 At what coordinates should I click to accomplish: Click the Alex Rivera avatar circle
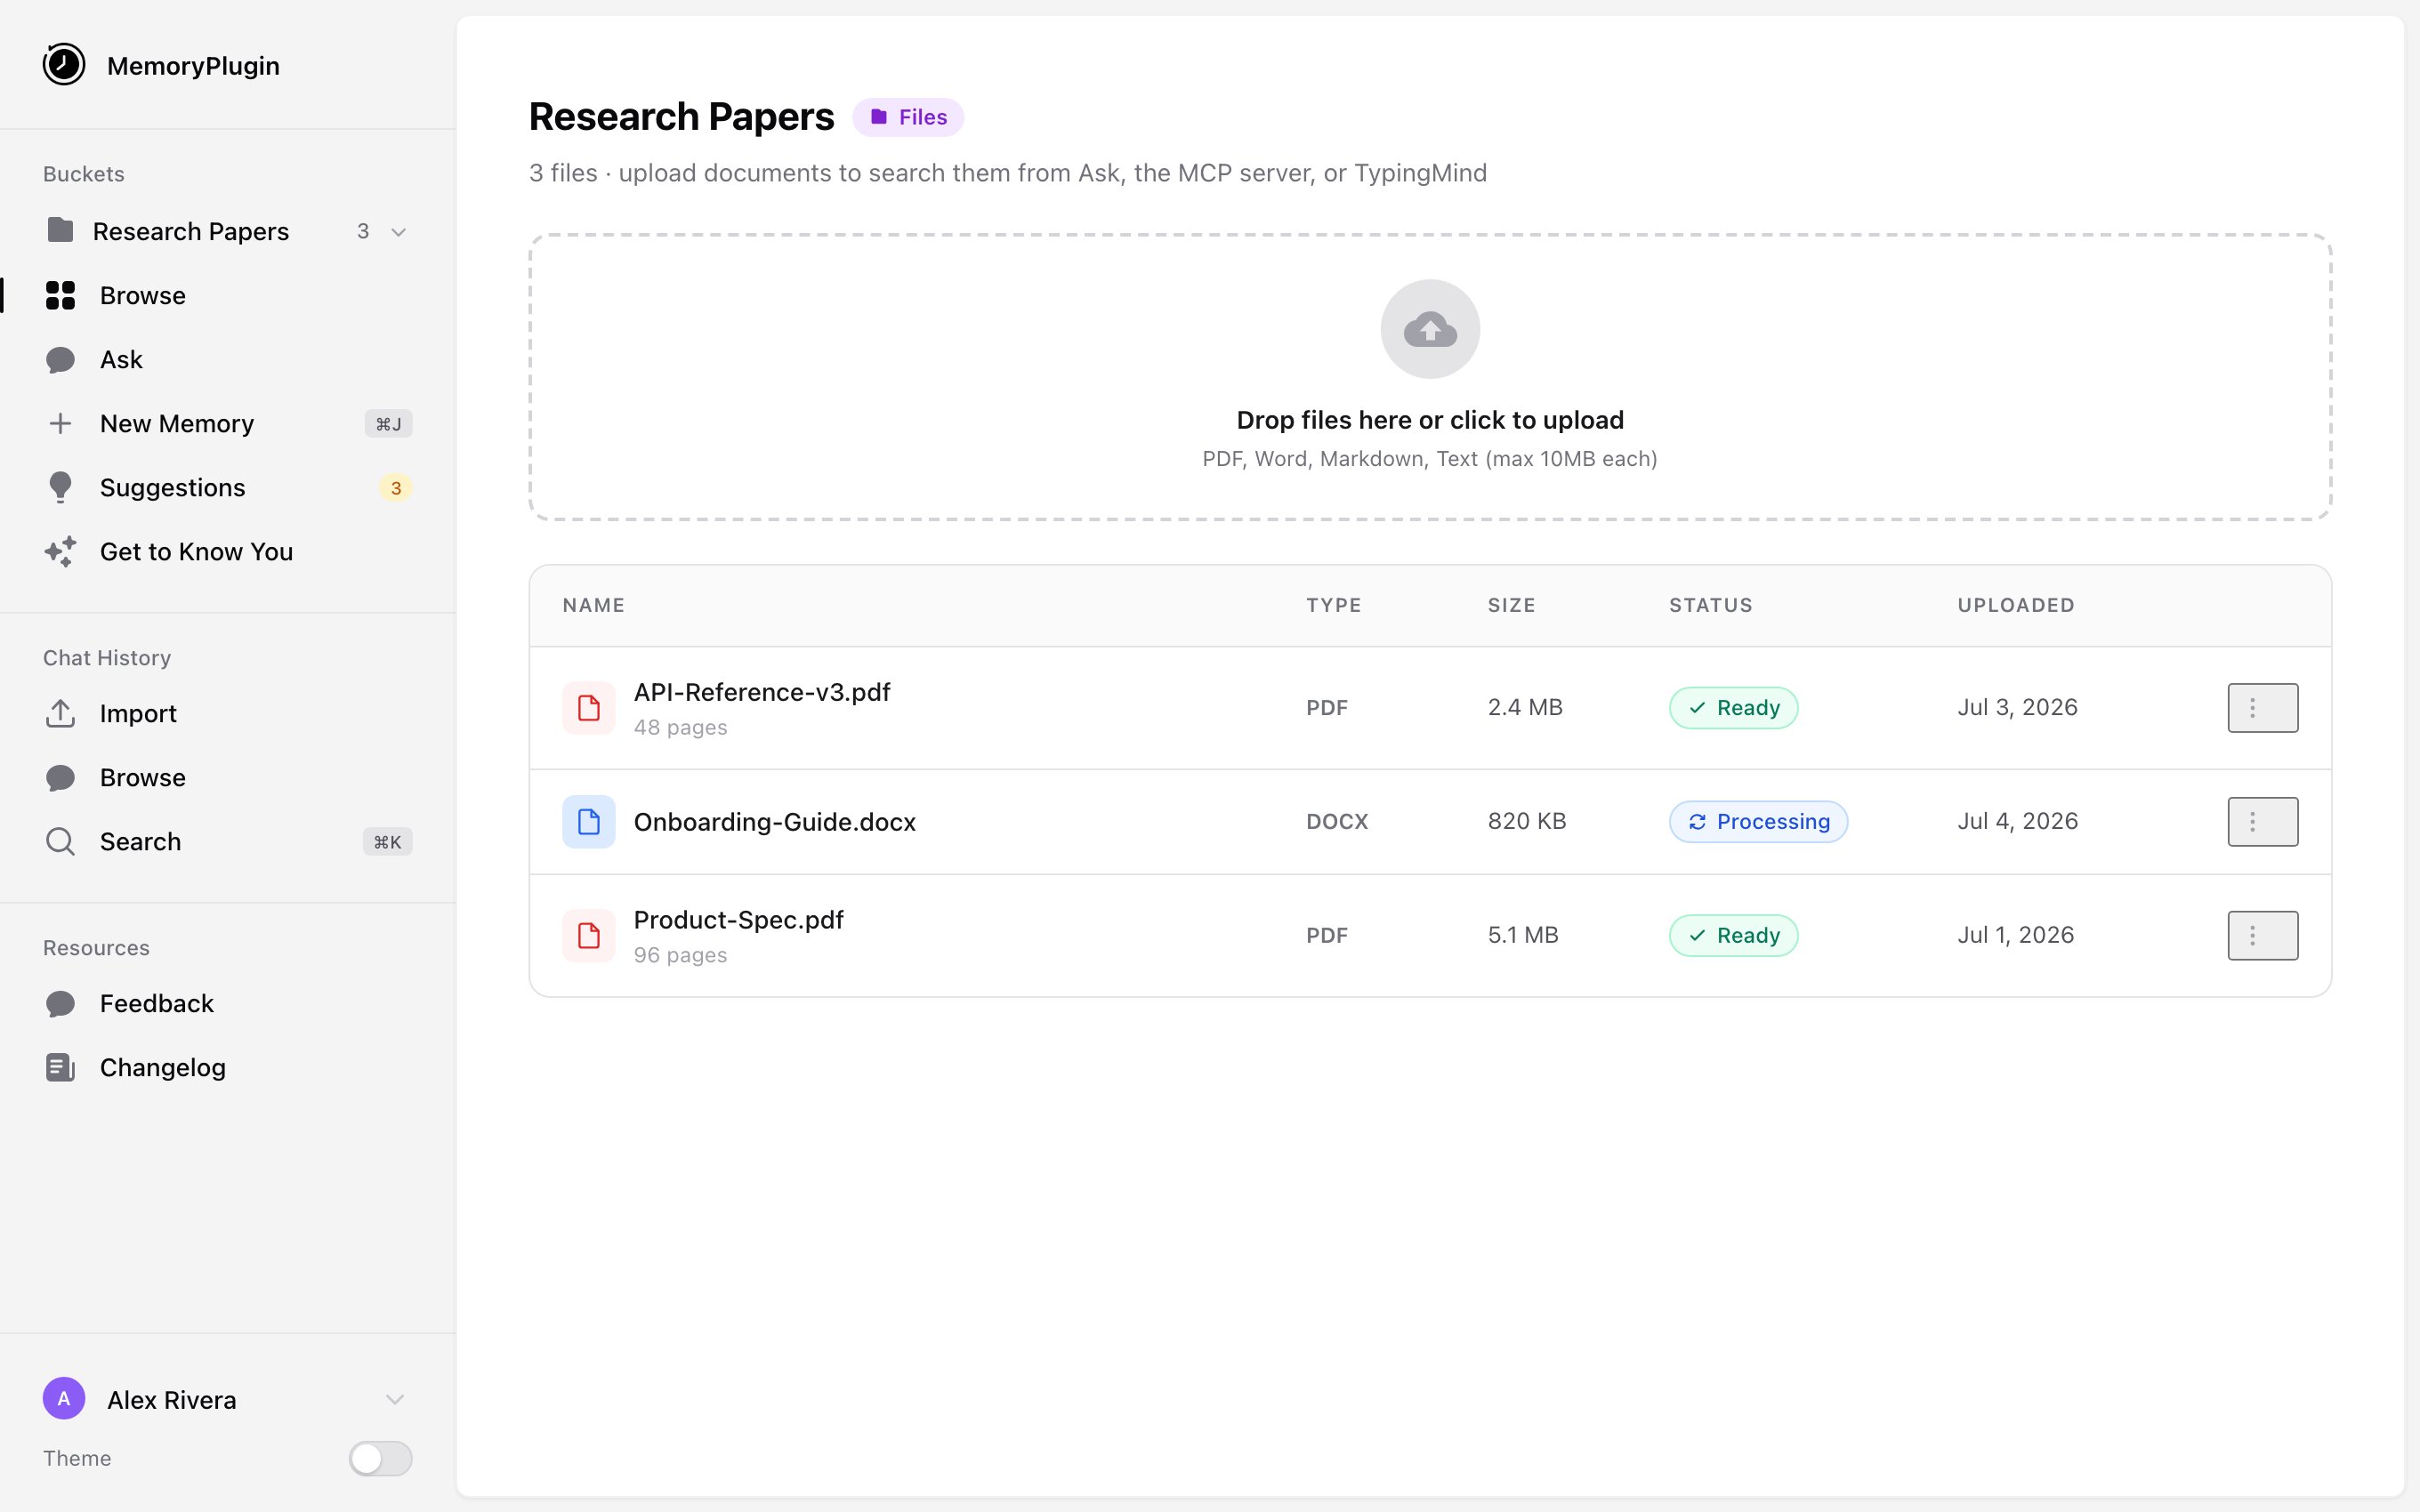pyautogui.click(x=64, y=1398)
